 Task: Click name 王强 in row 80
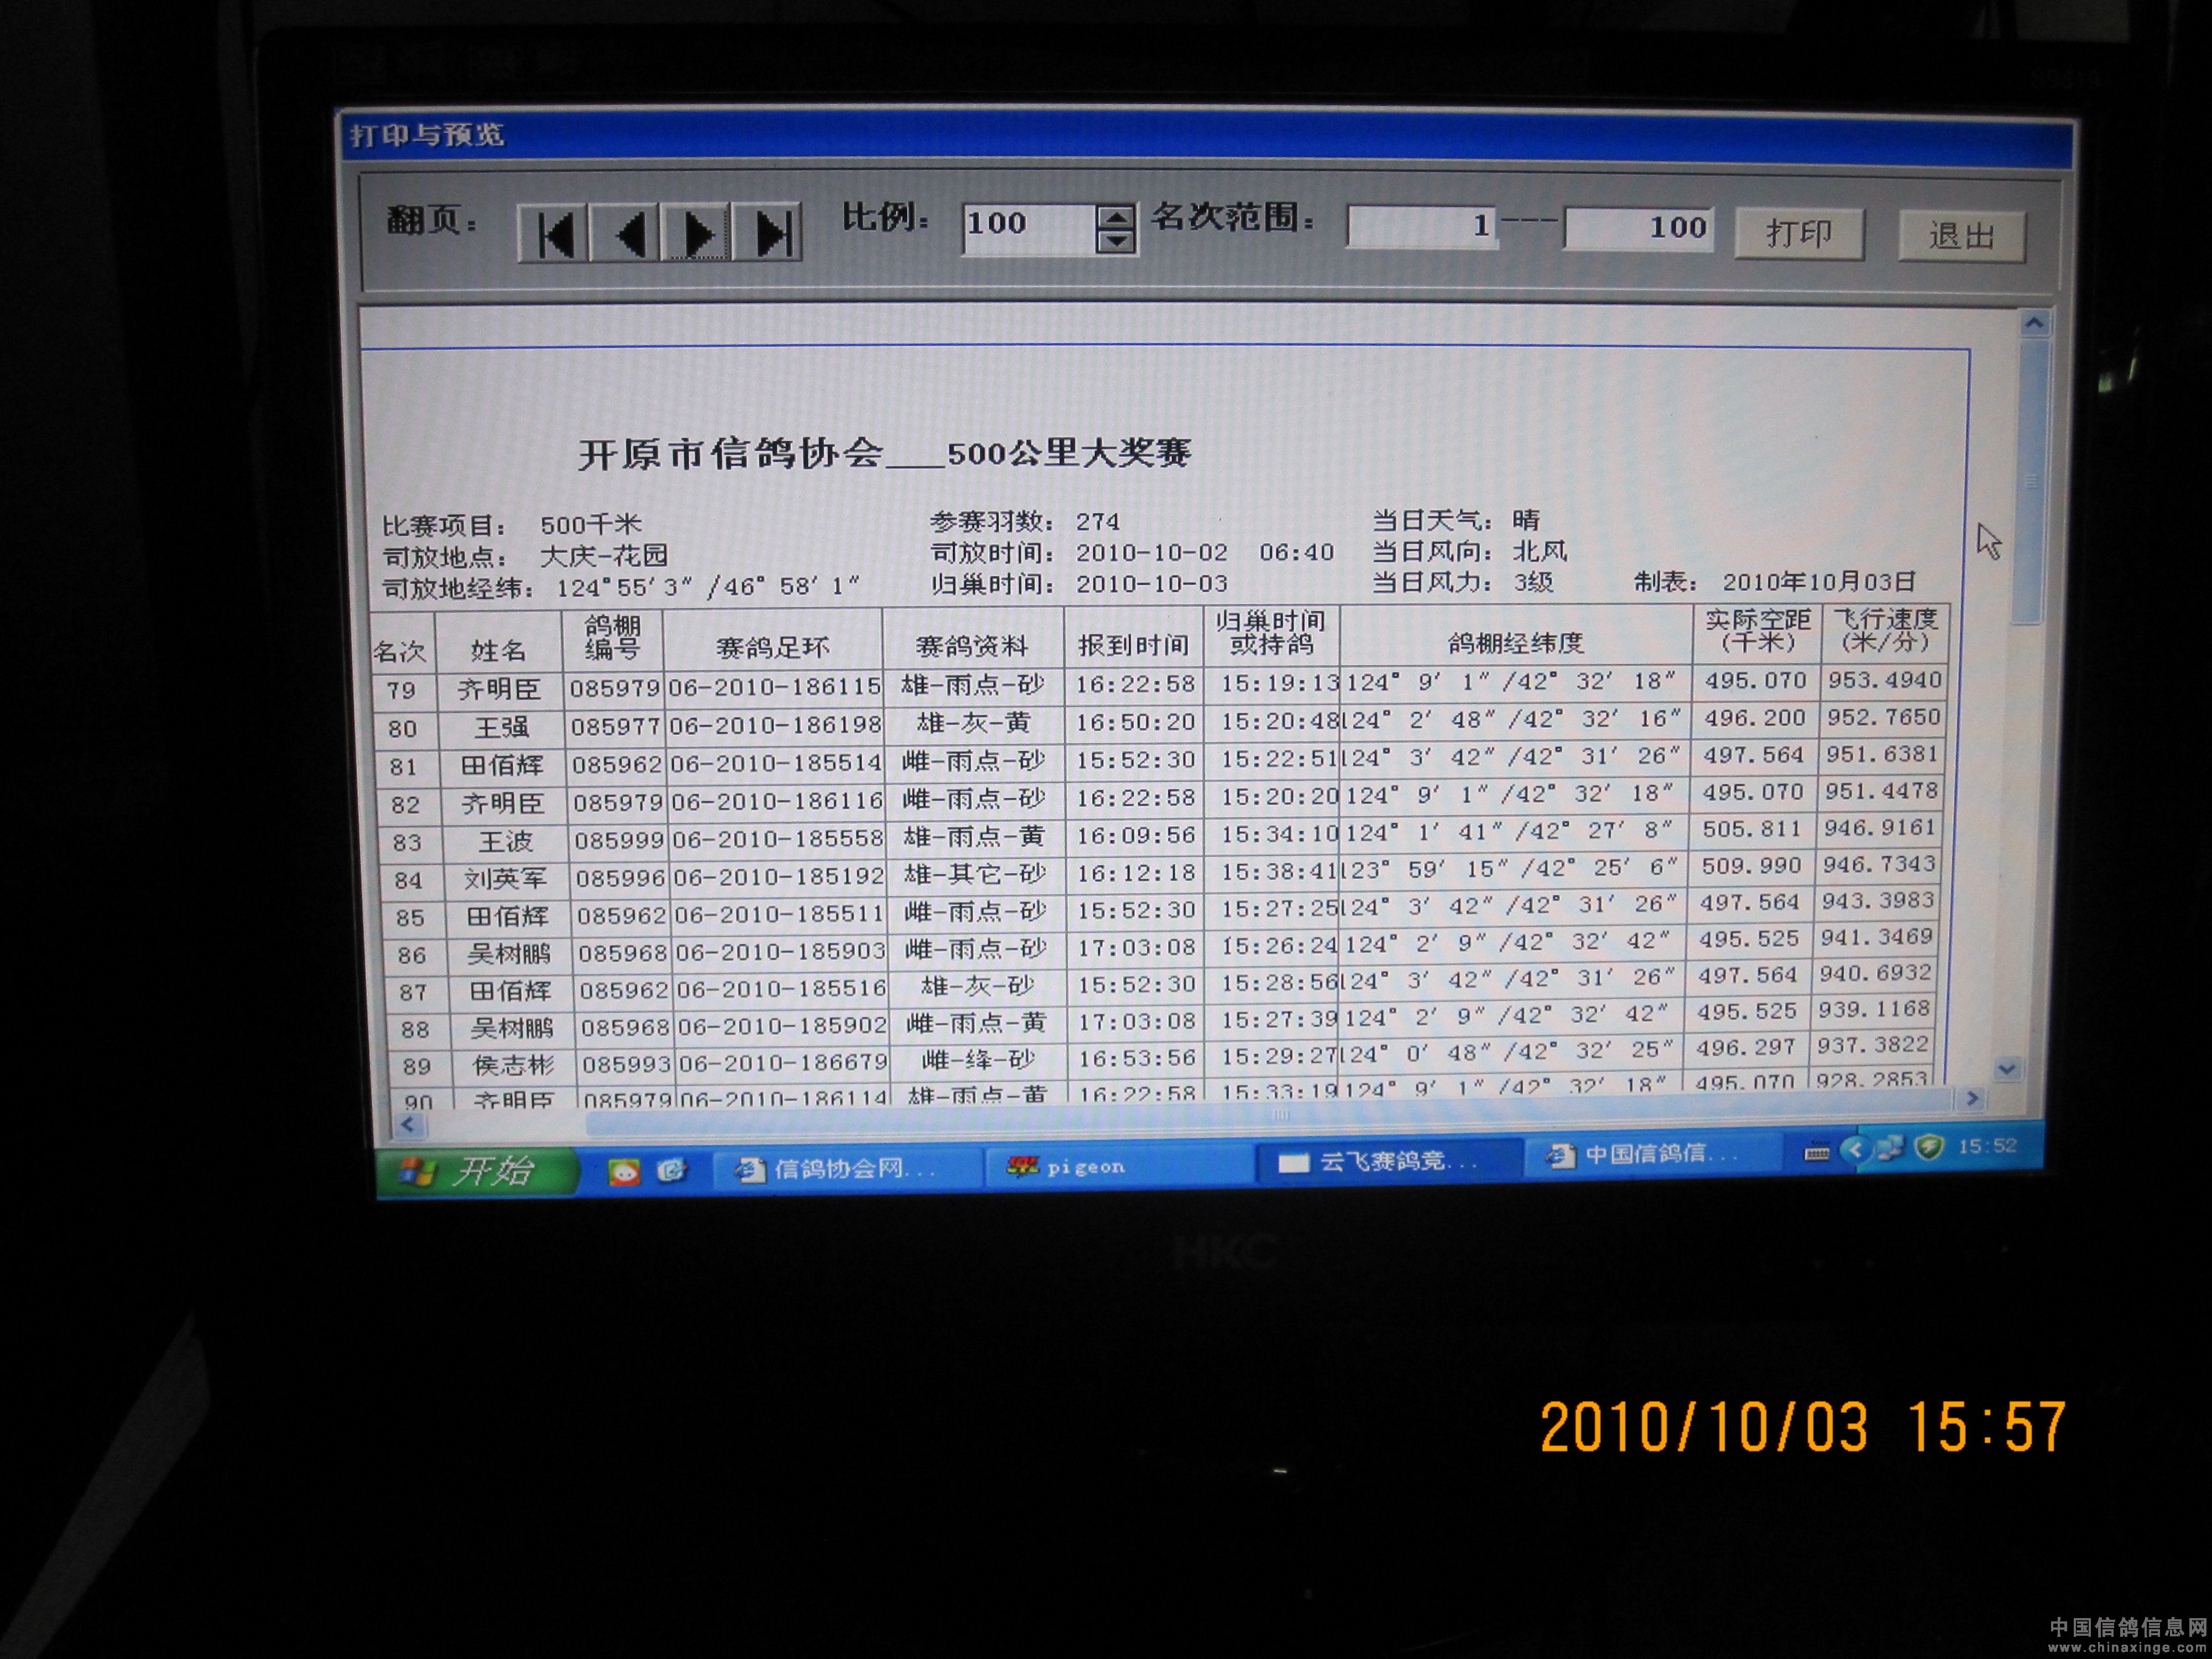501,727
